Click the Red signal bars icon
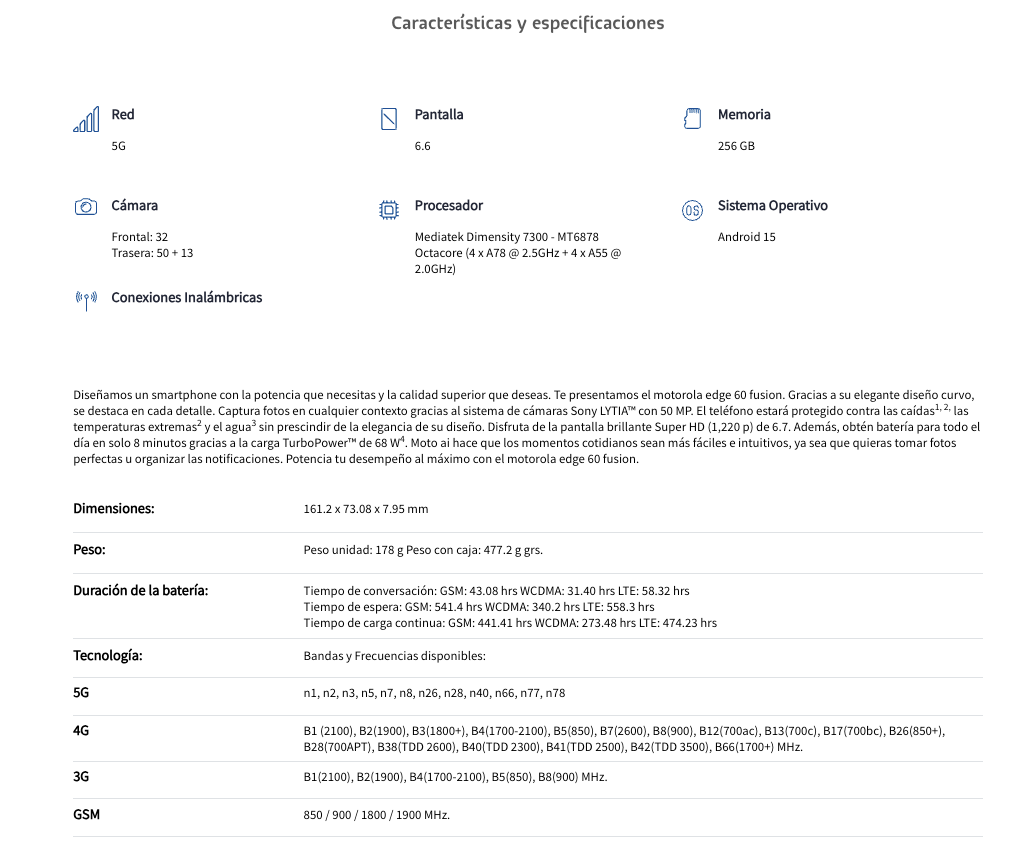The height and width of the screenshot is (845, 1020). pyautogui.click(x=86, y=119)
